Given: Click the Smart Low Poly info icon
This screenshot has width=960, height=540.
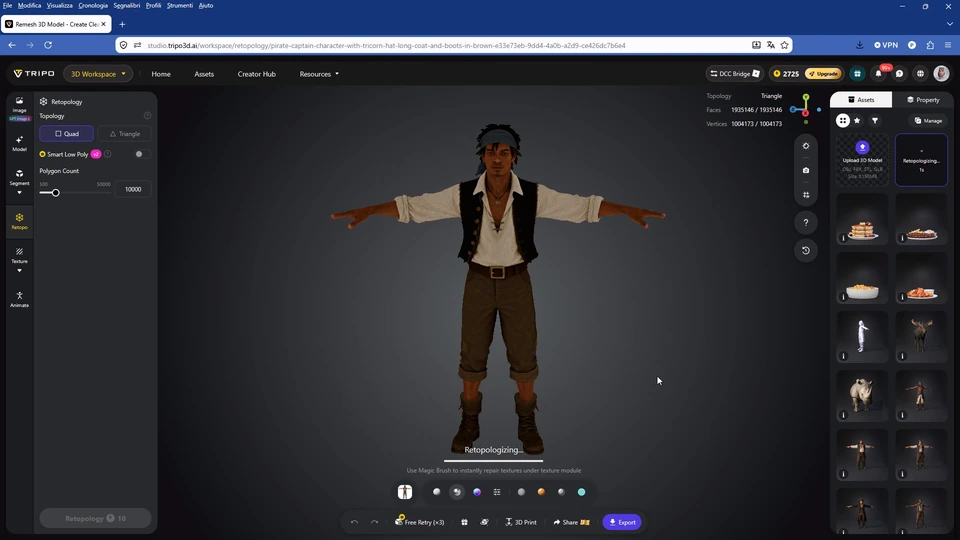Looking at the screenshot, I should pos(108,154).
